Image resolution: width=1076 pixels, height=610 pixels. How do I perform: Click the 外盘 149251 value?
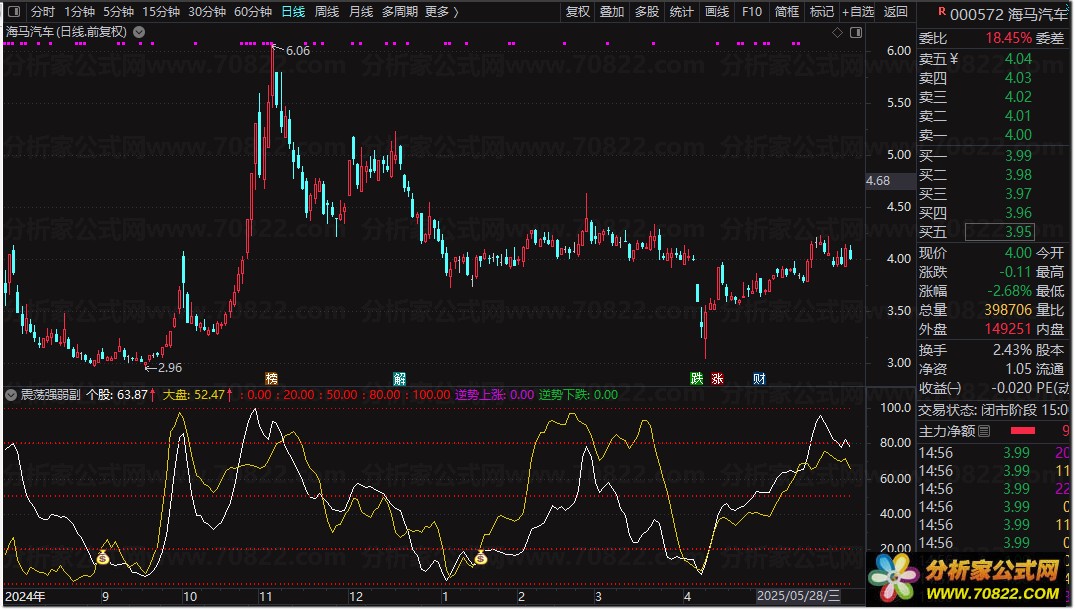[1008, 329]
